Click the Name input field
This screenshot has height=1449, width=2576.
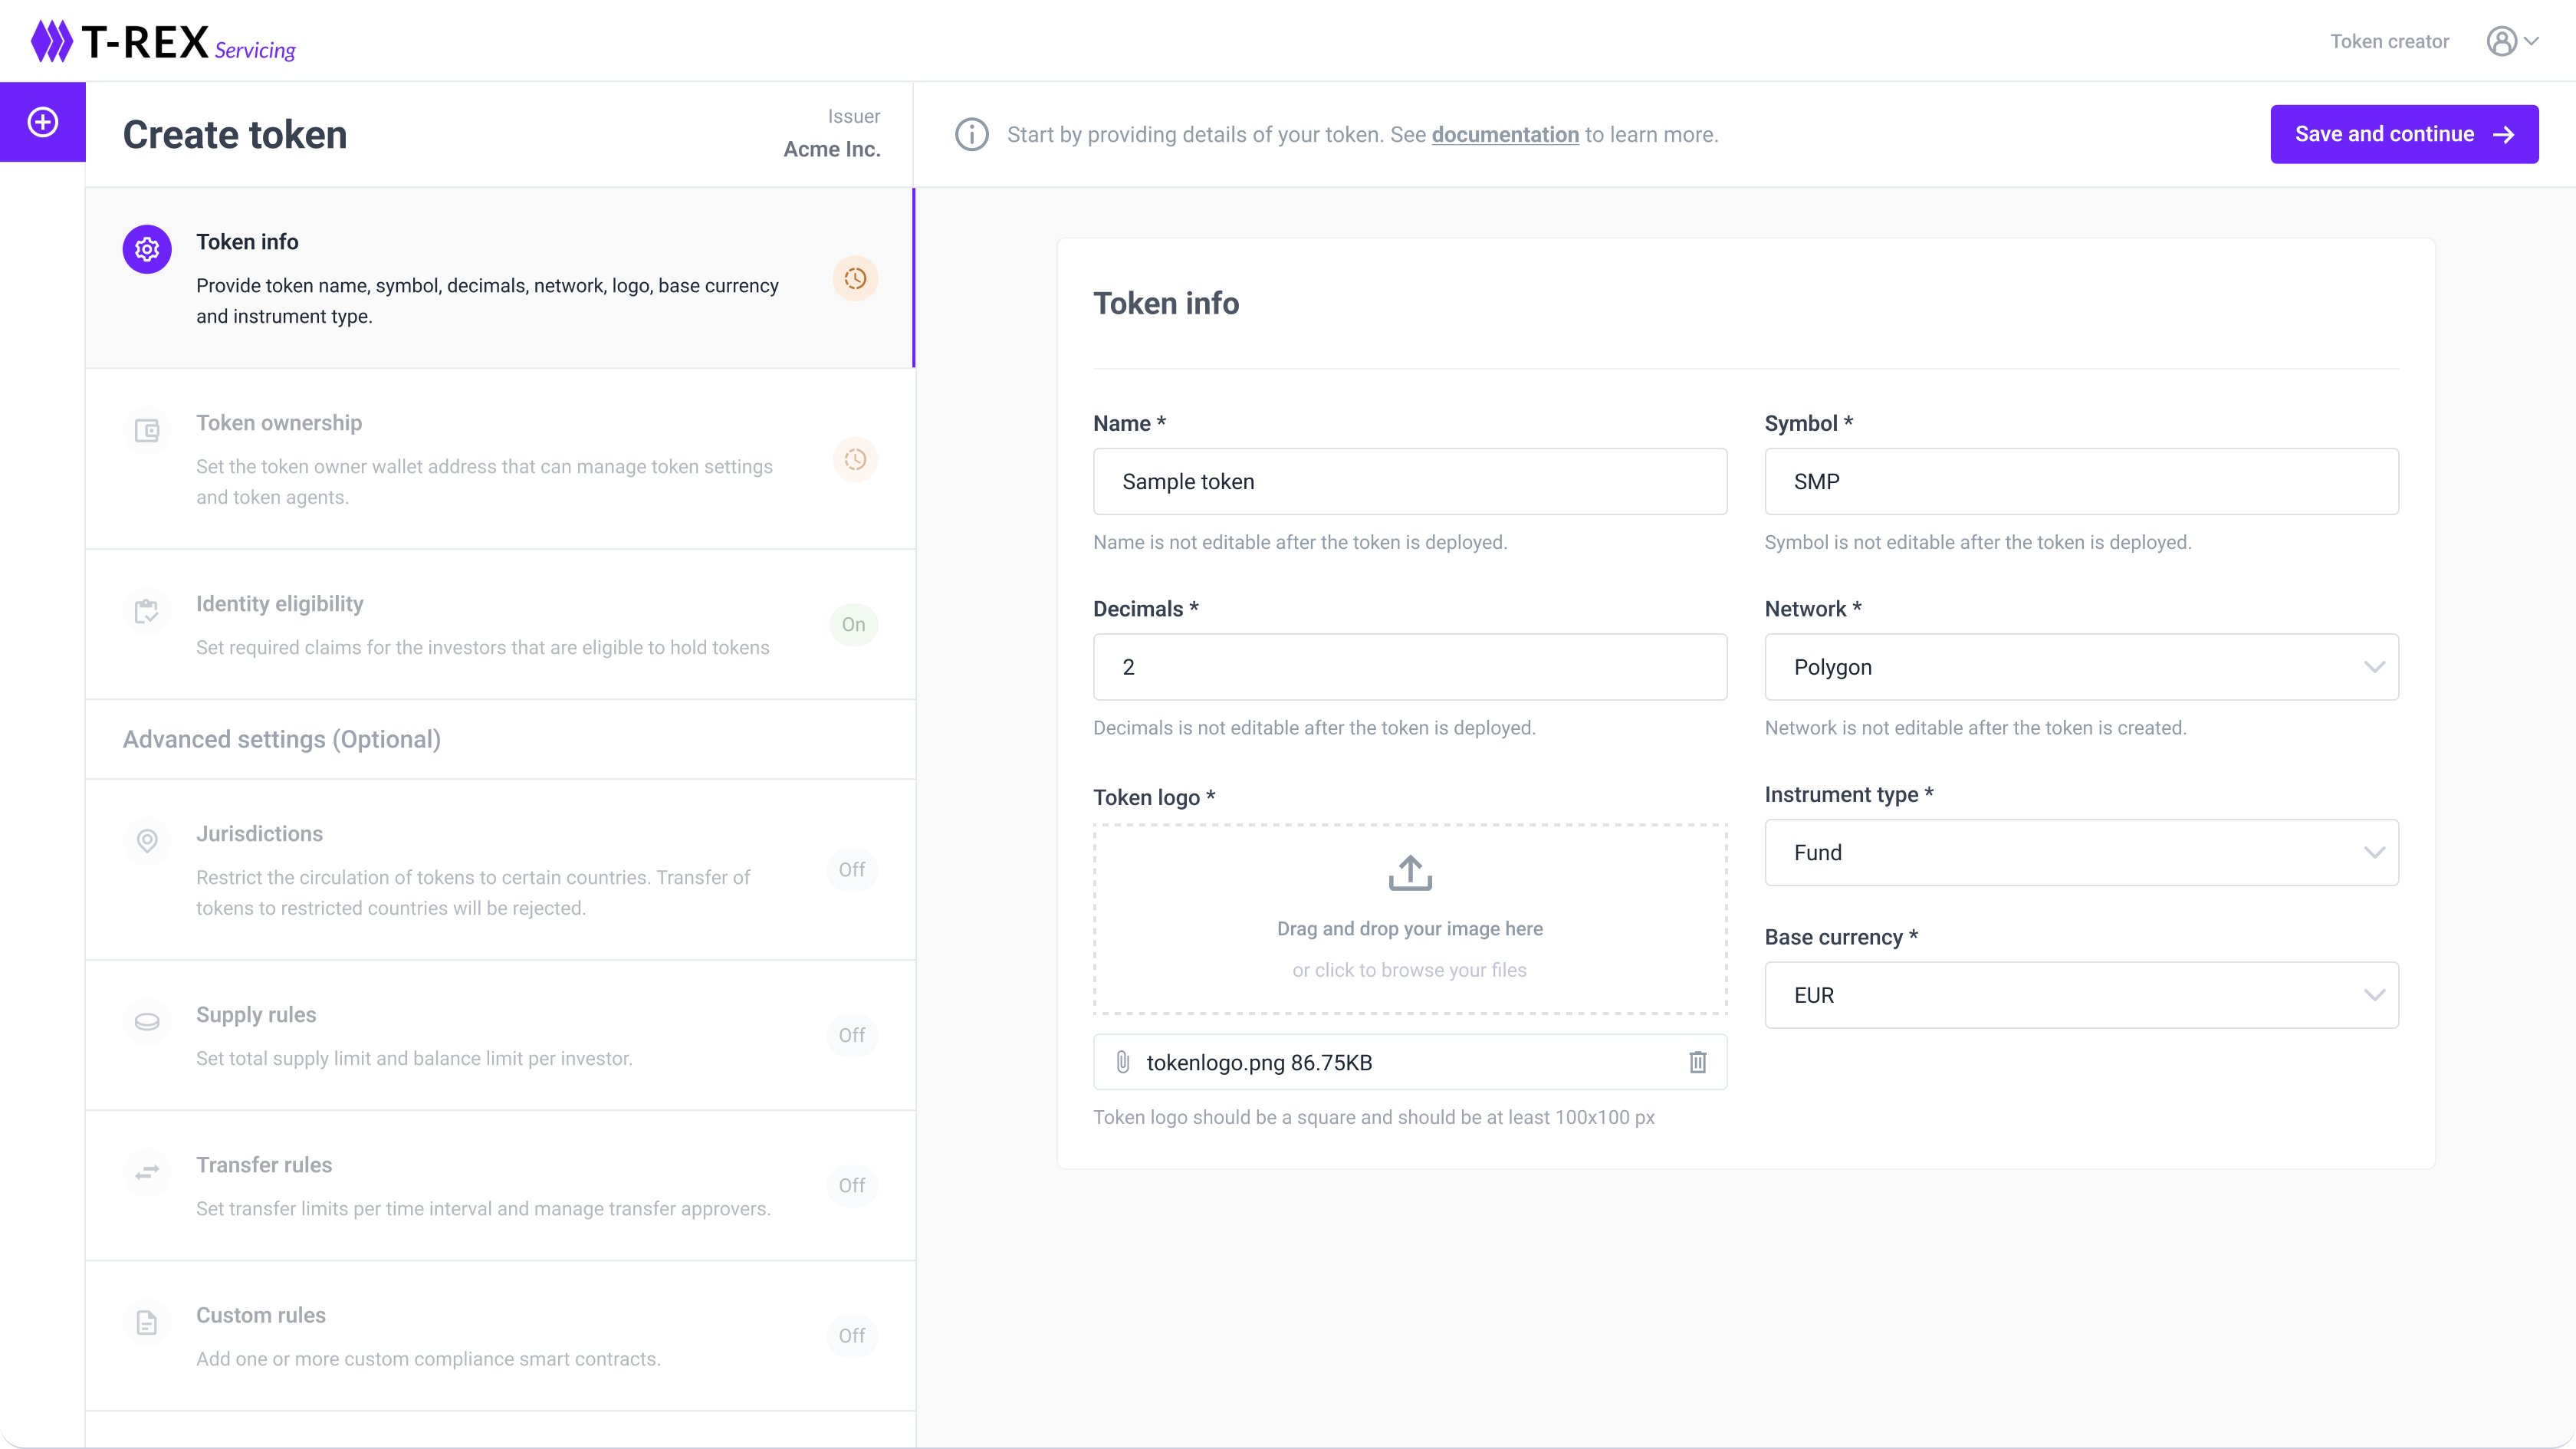tap(1409, 482)
